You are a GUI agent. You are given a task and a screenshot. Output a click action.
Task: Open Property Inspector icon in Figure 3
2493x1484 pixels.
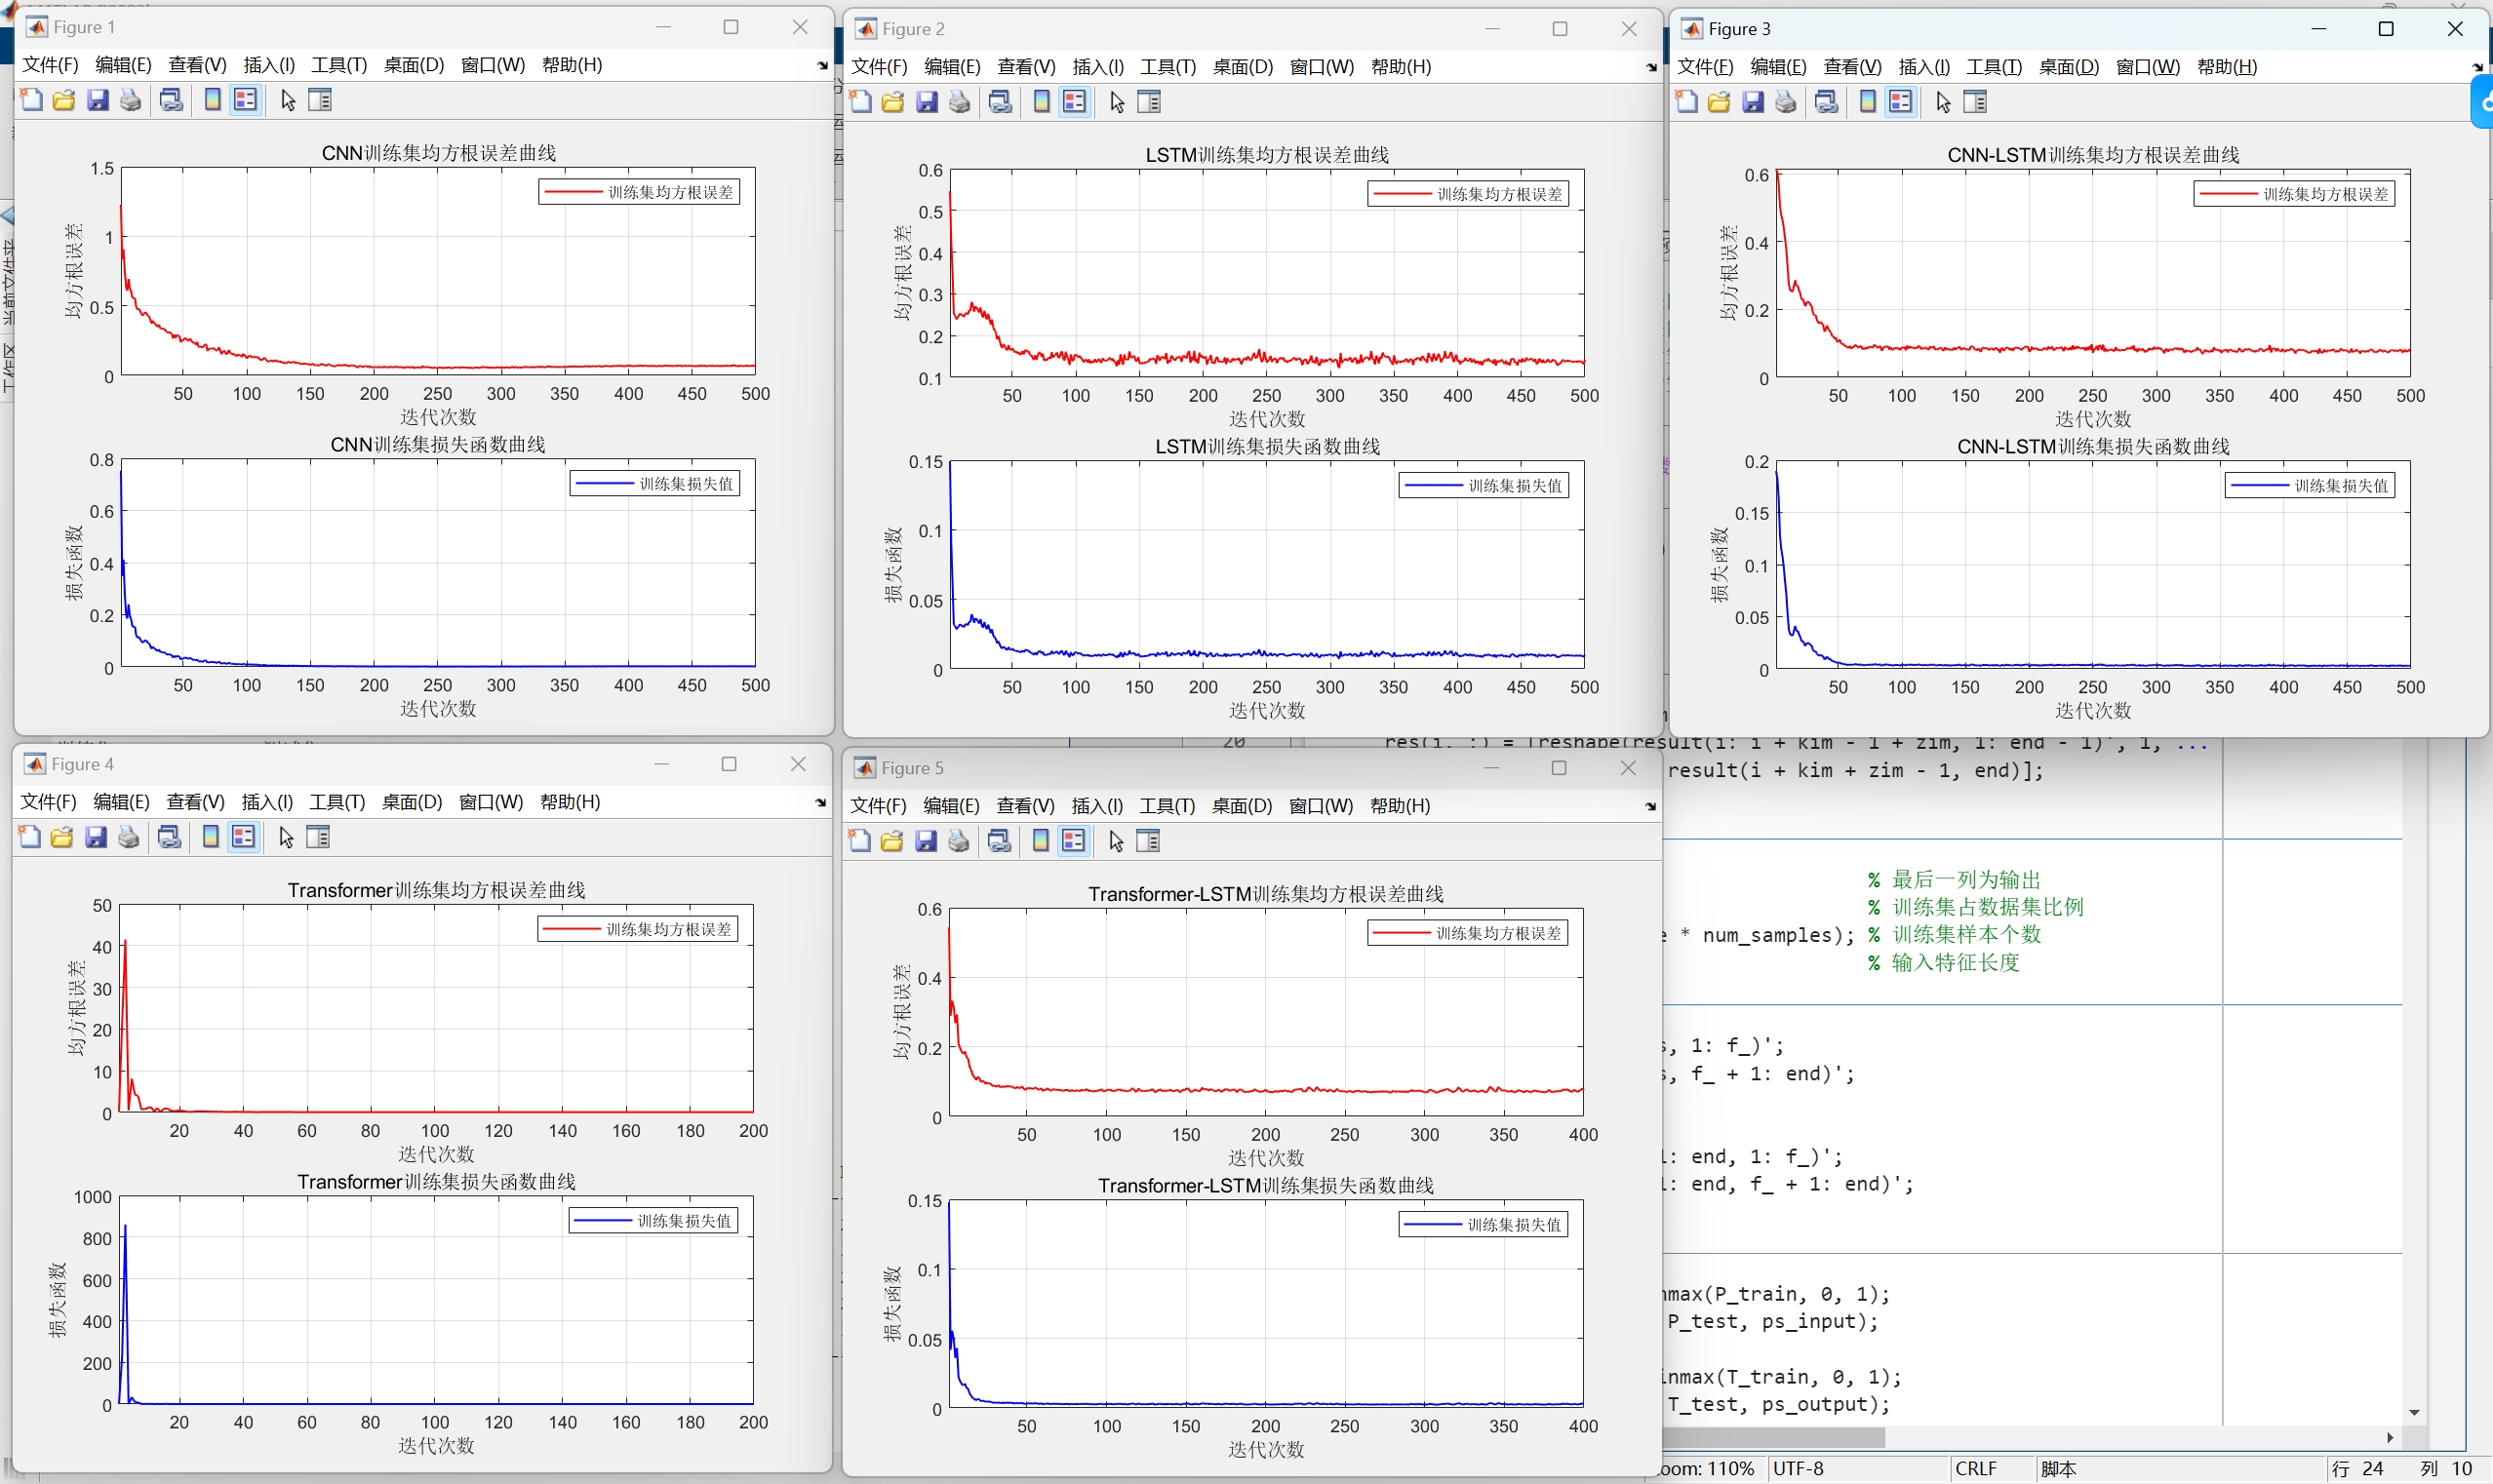[x=1975, y=102]
